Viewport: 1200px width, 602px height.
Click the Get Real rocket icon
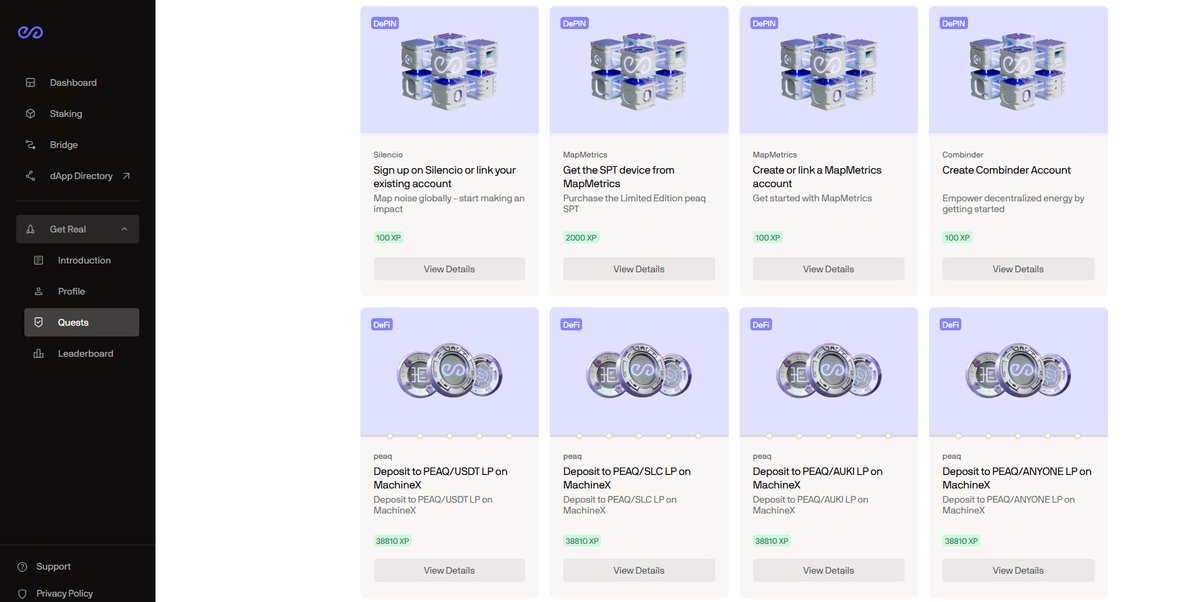pyautogui.click(x=31, y=229)
